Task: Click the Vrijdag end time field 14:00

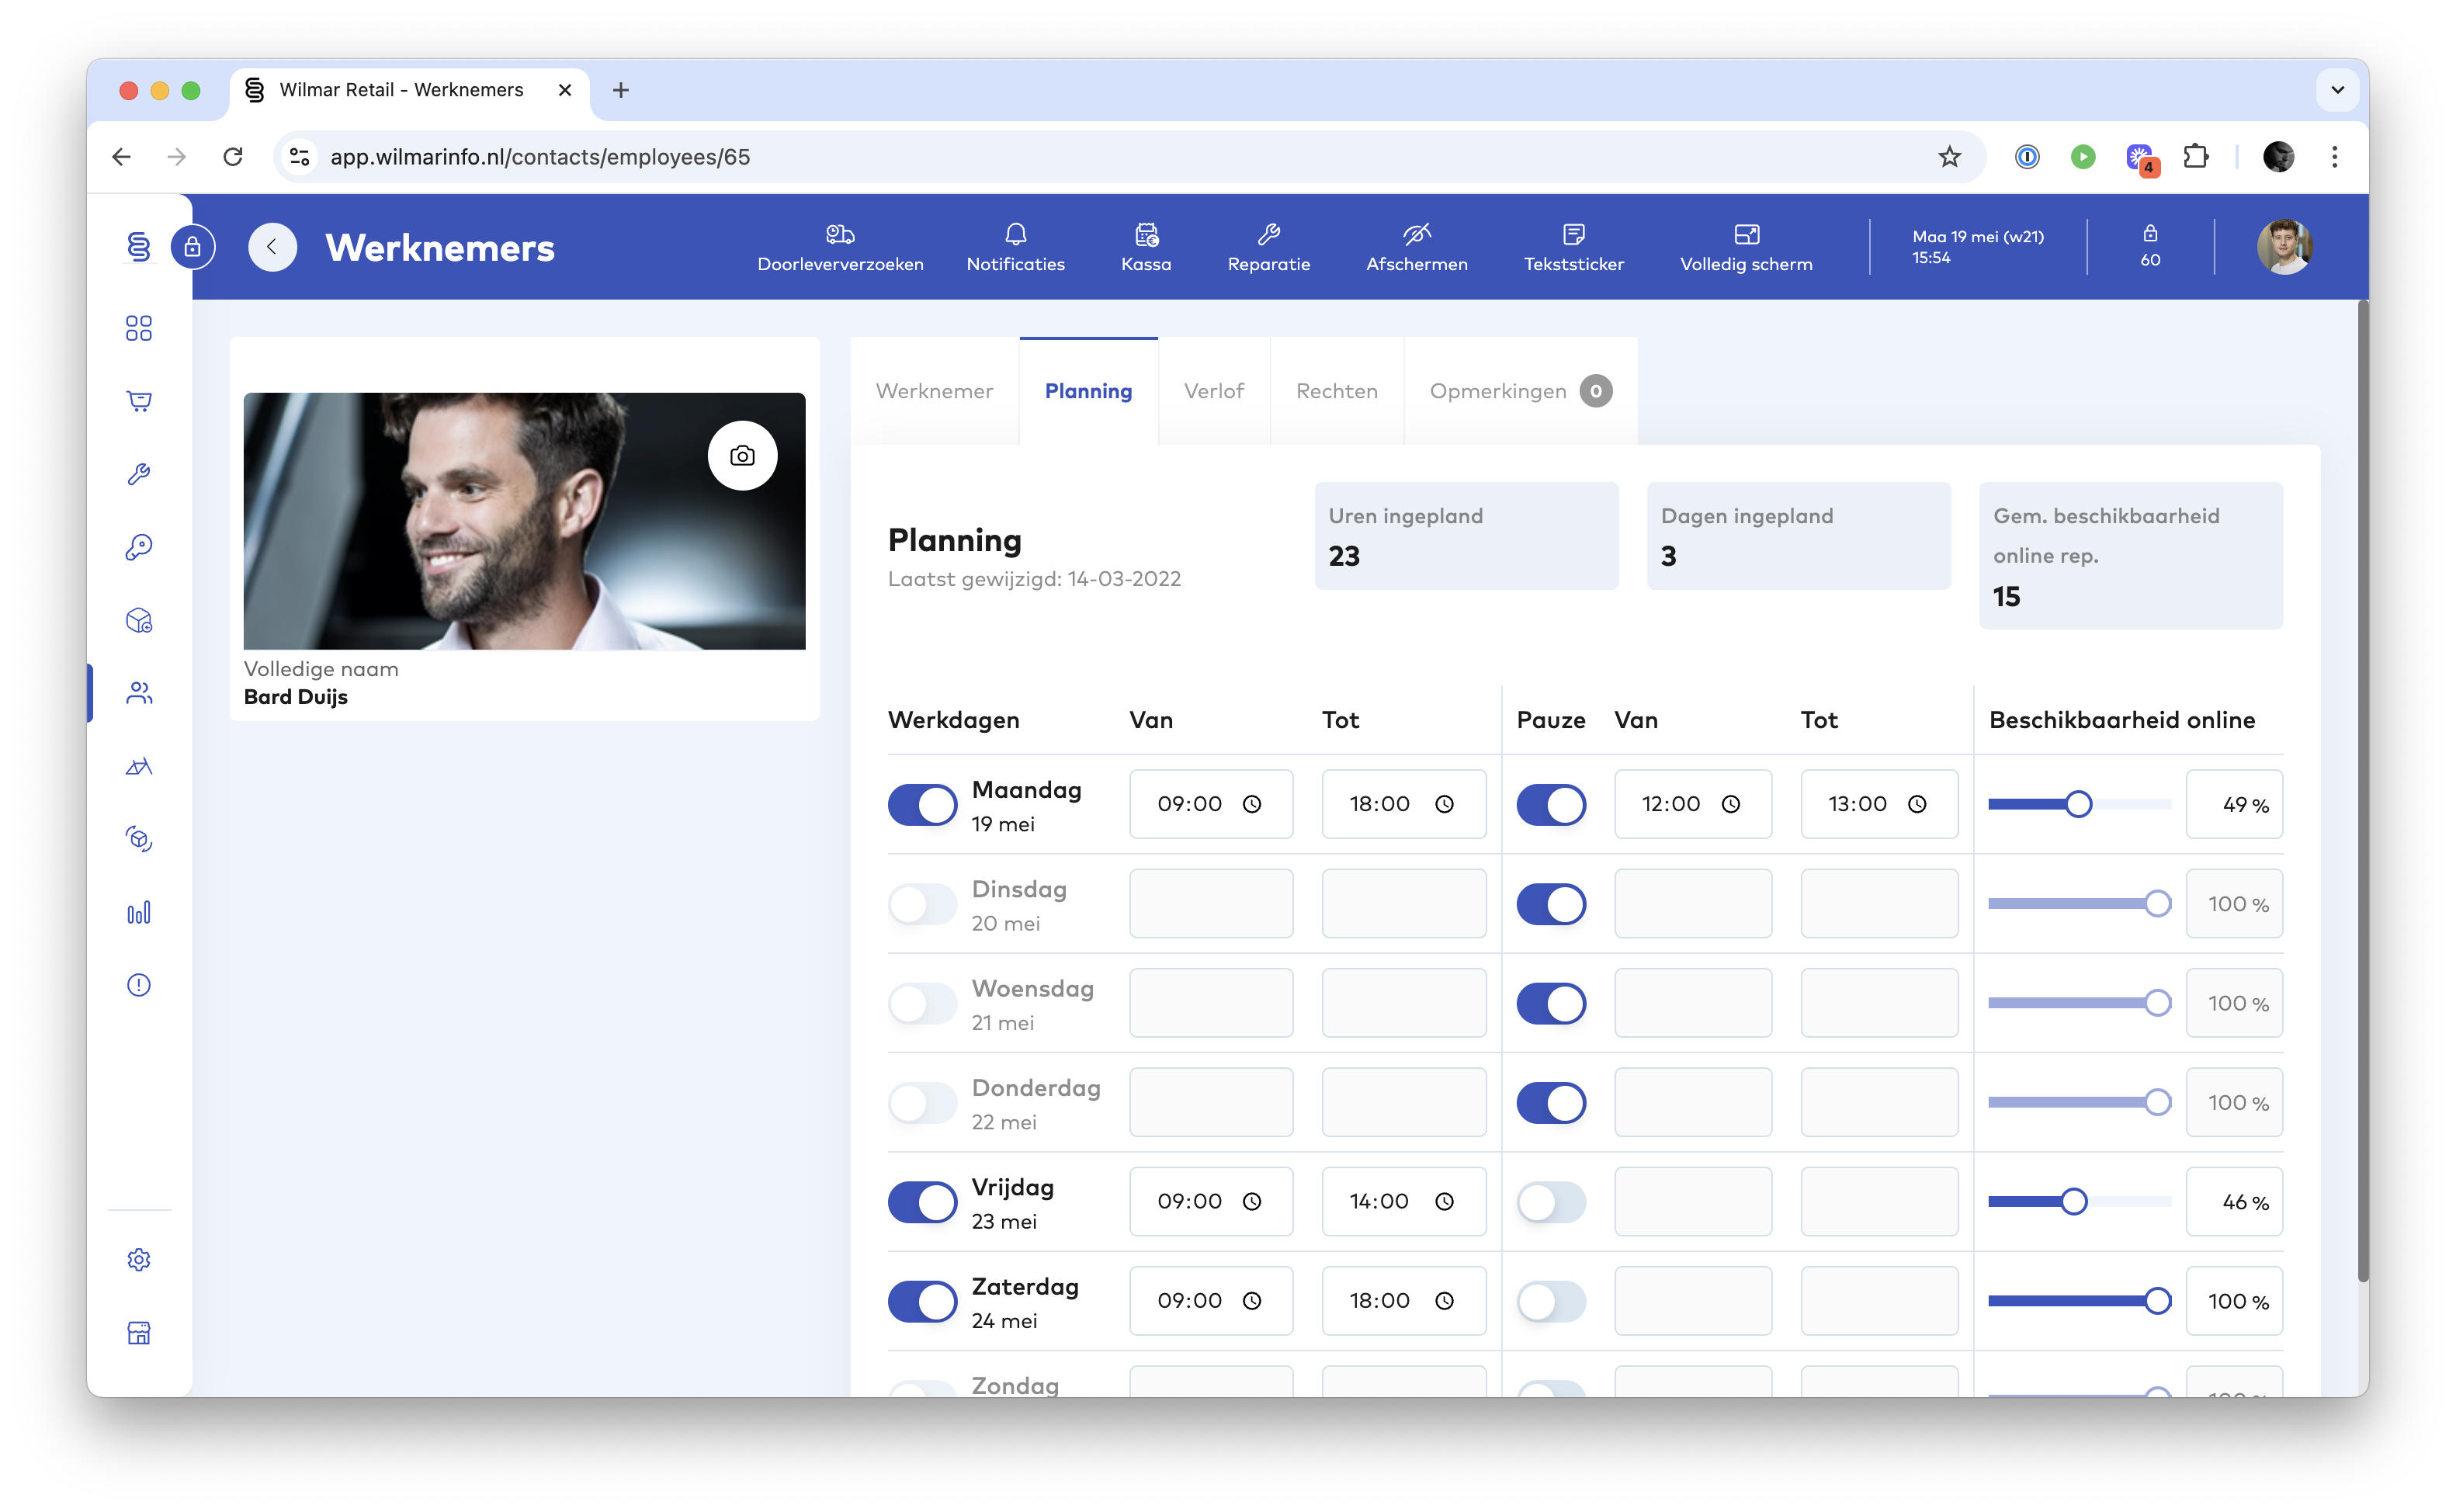Action: 1403,1202
